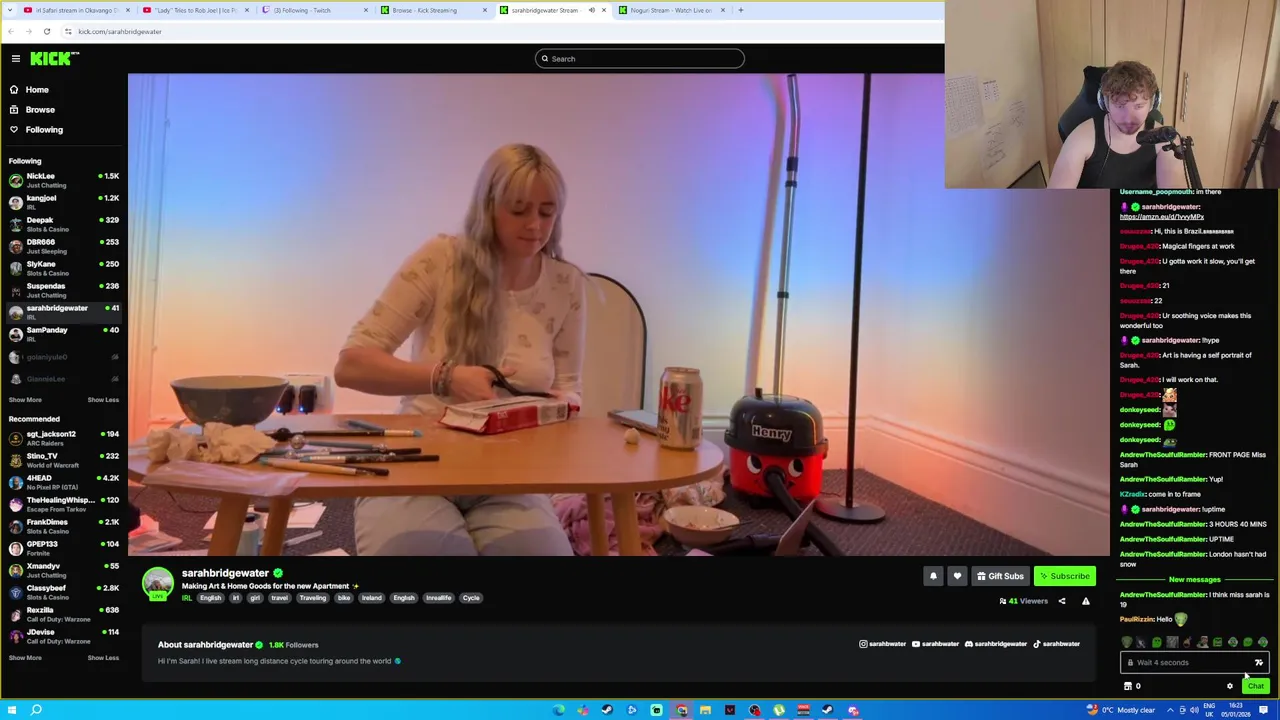
Task: Click the Gift Subs button
Action: coord(1000,576)
